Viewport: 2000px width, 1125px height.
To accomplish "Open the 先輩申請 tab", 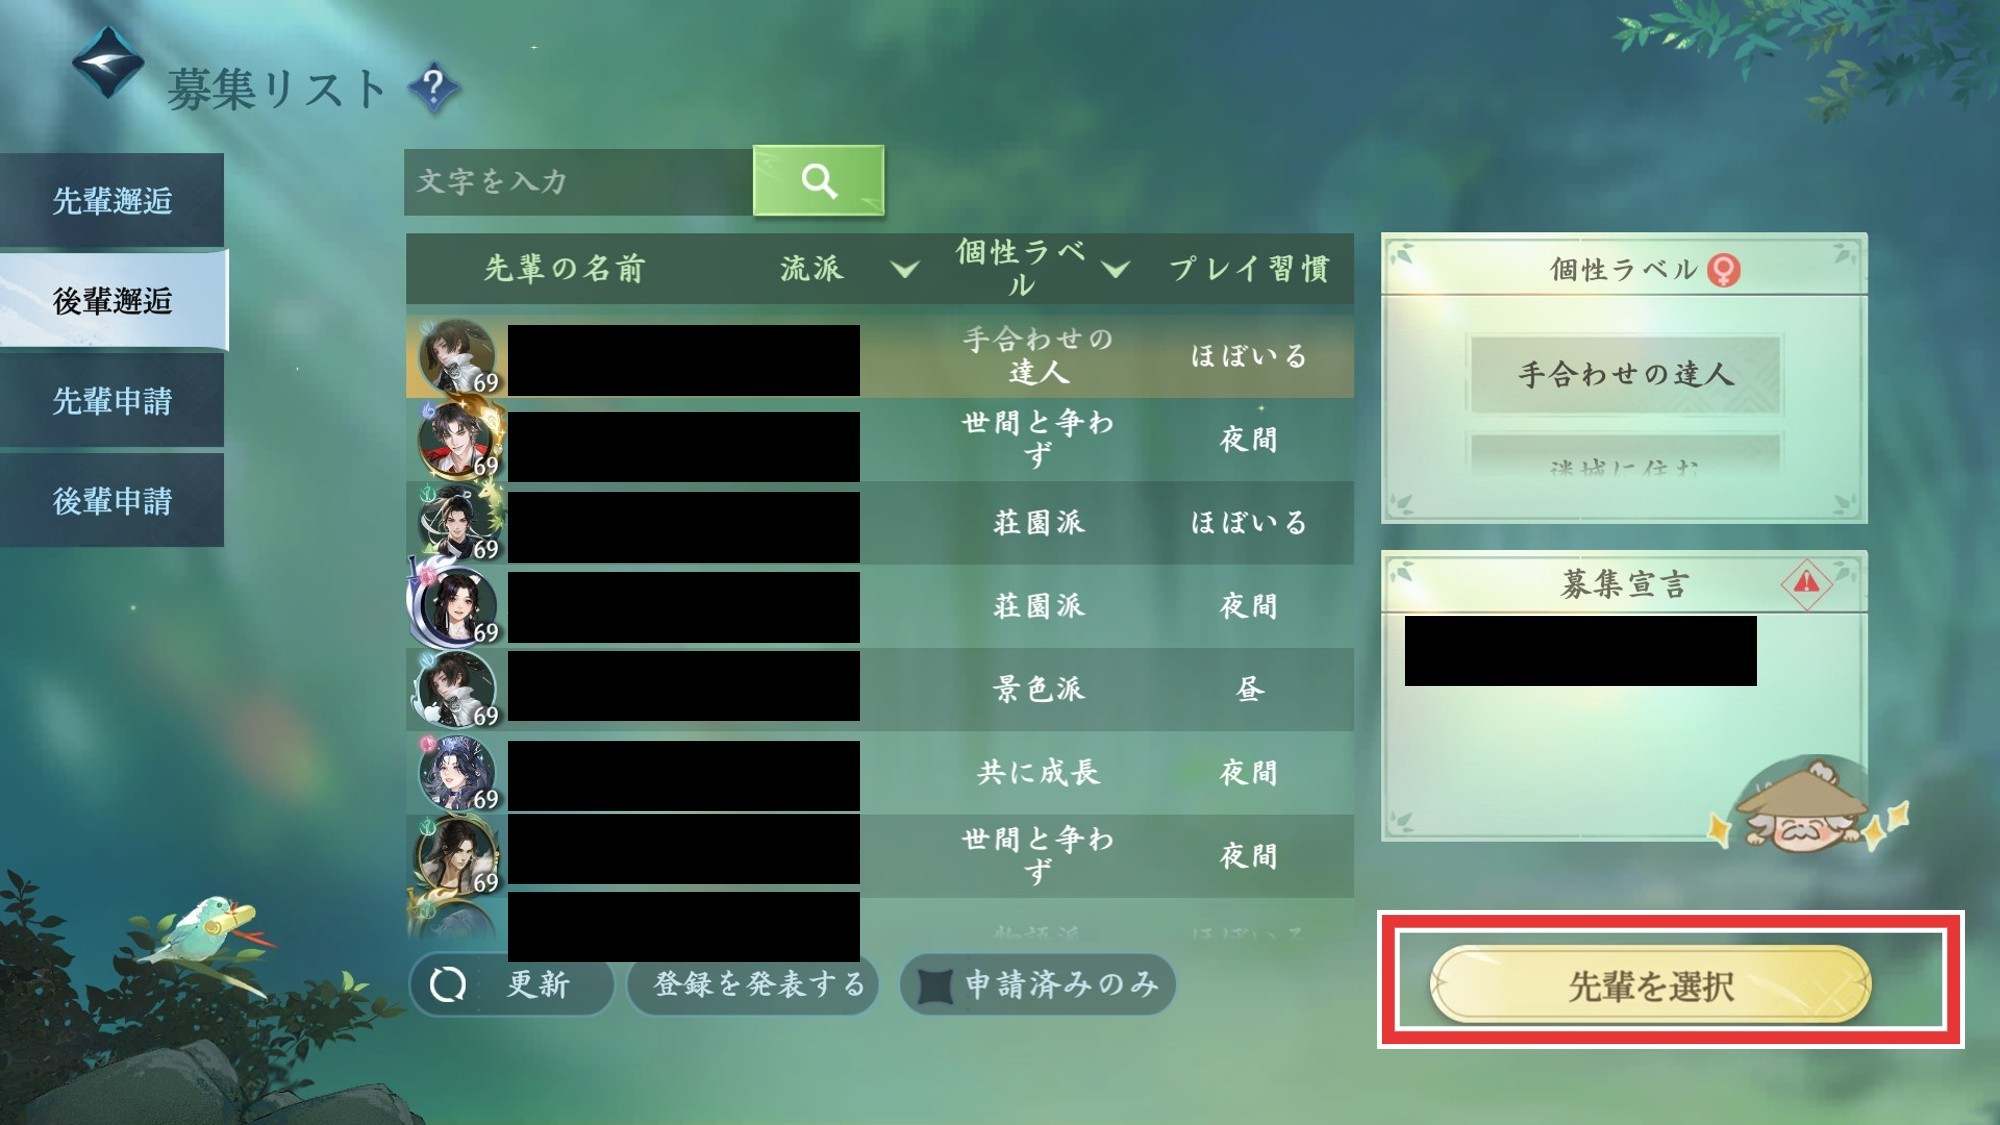I will pos(112,401).
